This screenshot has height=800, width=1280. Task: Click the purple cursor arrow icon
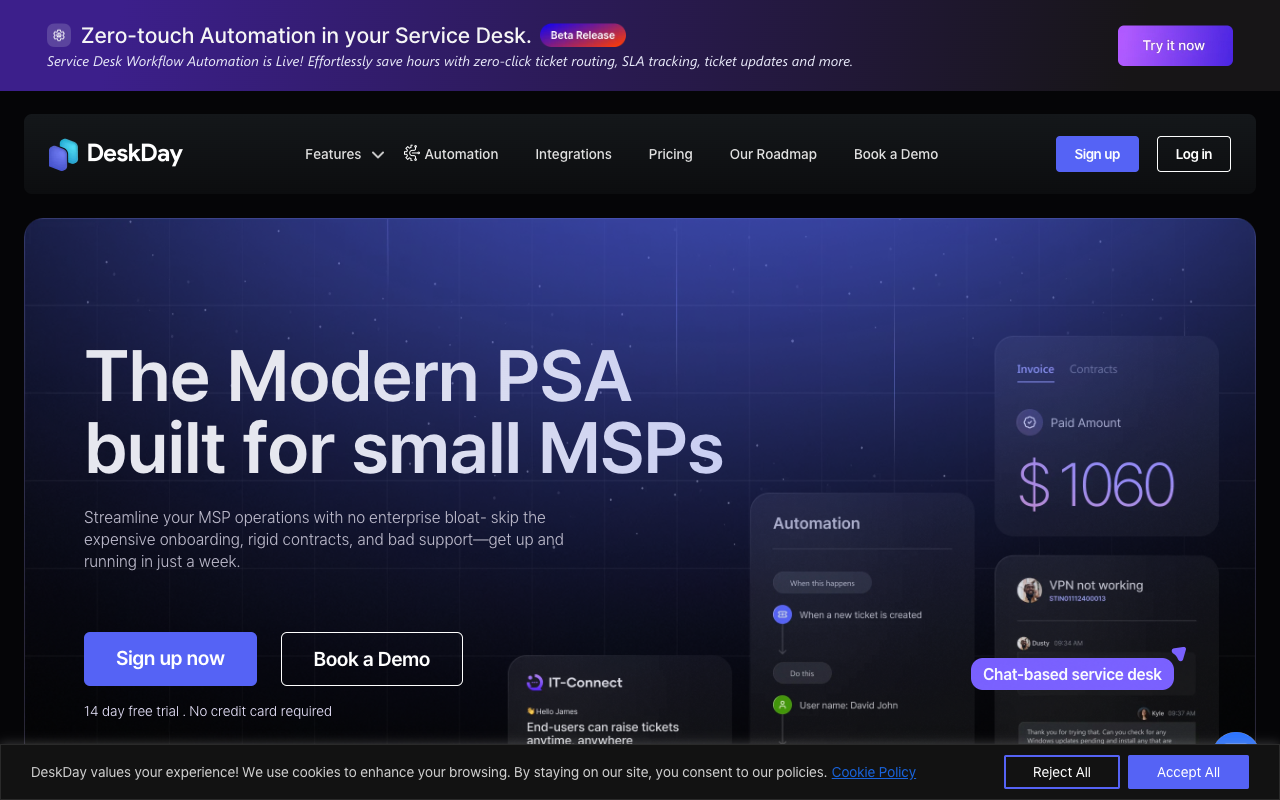pos(1179,653)
